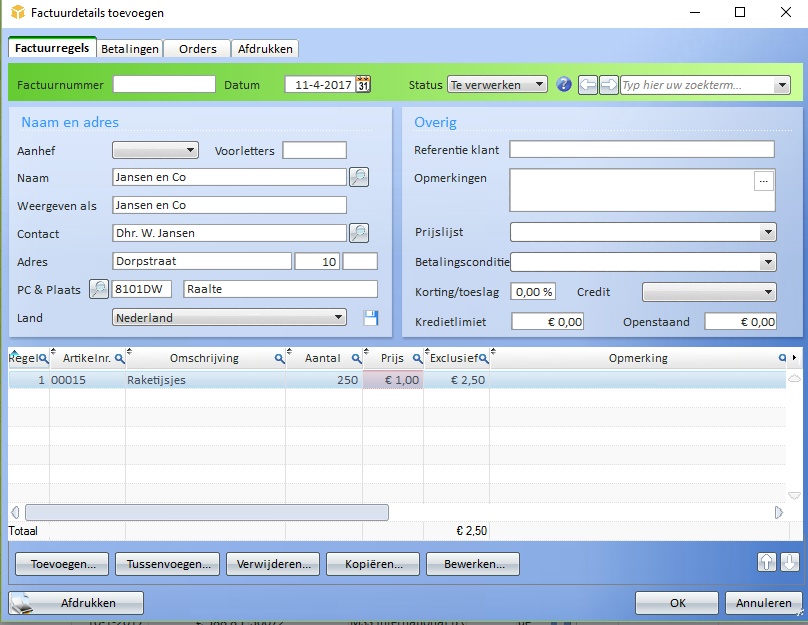Go to next invoice with right arrow
The height and width of the screenshot is (625, 808).
[x=609, y=85]
